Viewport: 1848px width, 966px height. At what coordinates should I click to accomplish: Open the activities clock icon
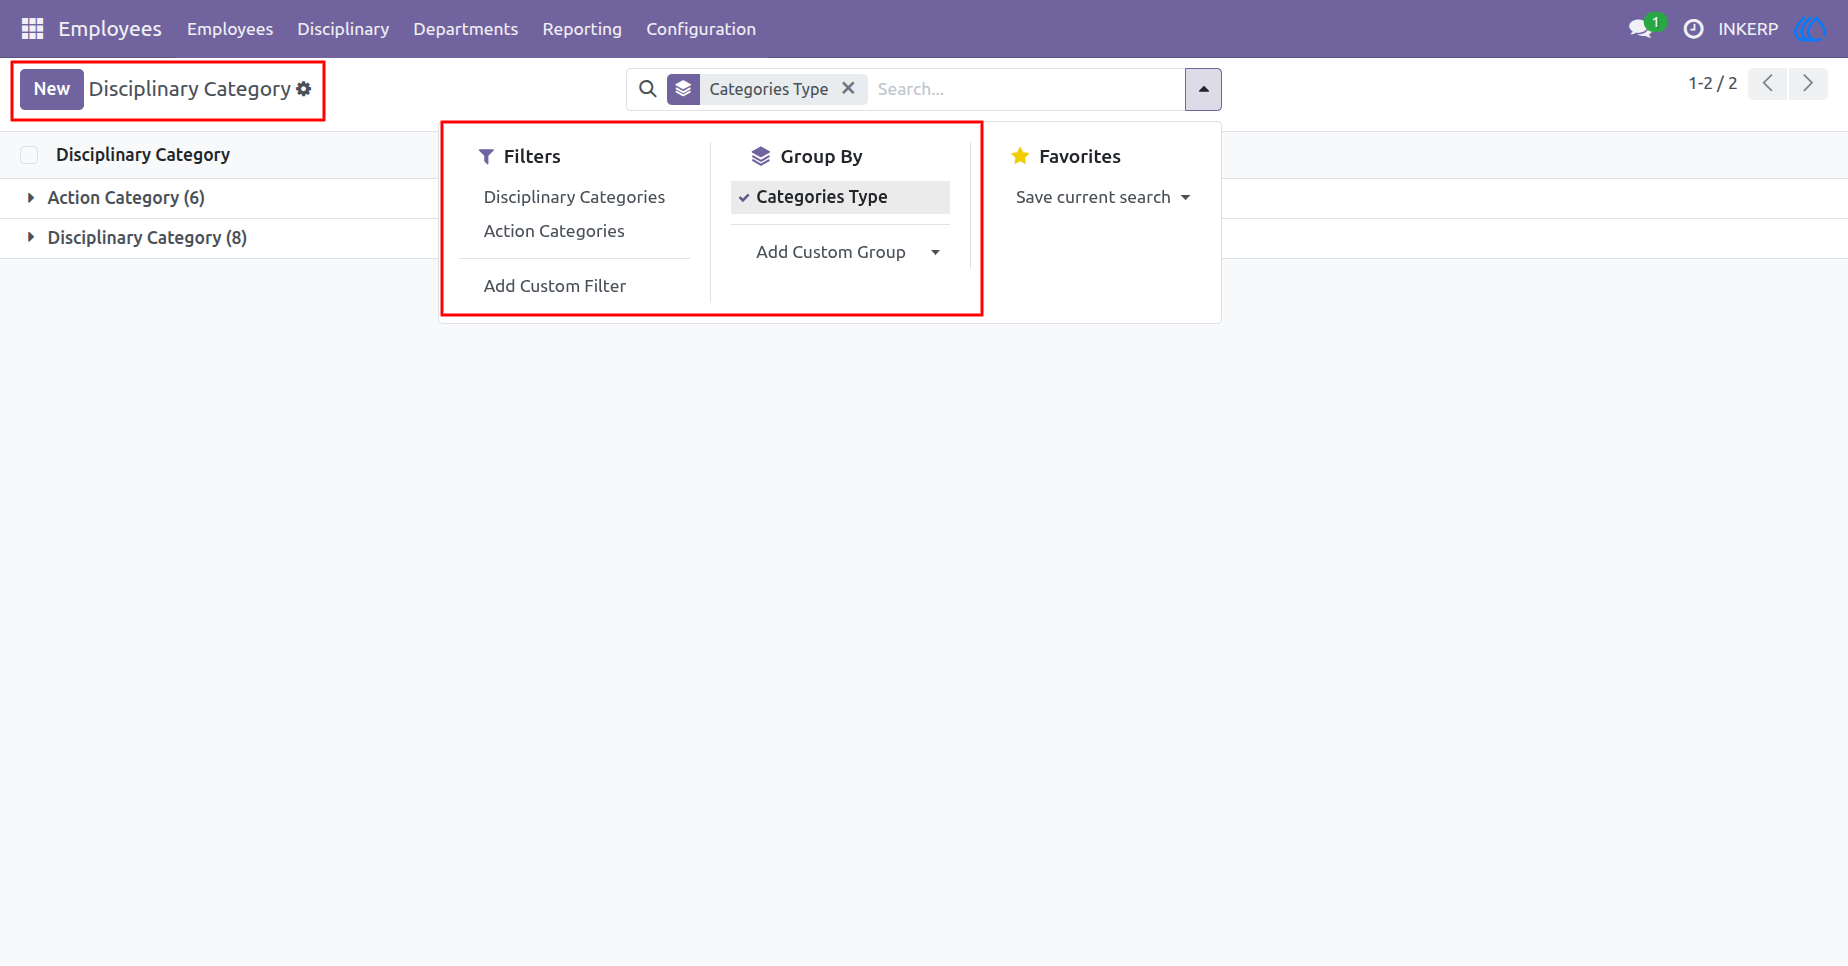pyautogui.click(x=1693, y=29)
